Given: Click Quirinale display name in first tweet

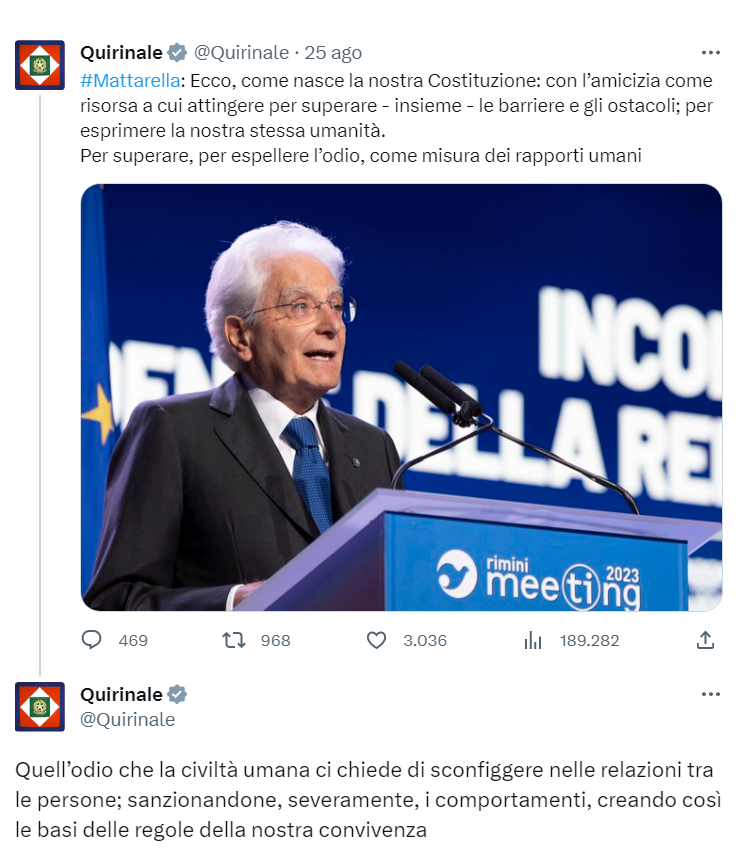Looking at the screenshot, I should point(121,53).
